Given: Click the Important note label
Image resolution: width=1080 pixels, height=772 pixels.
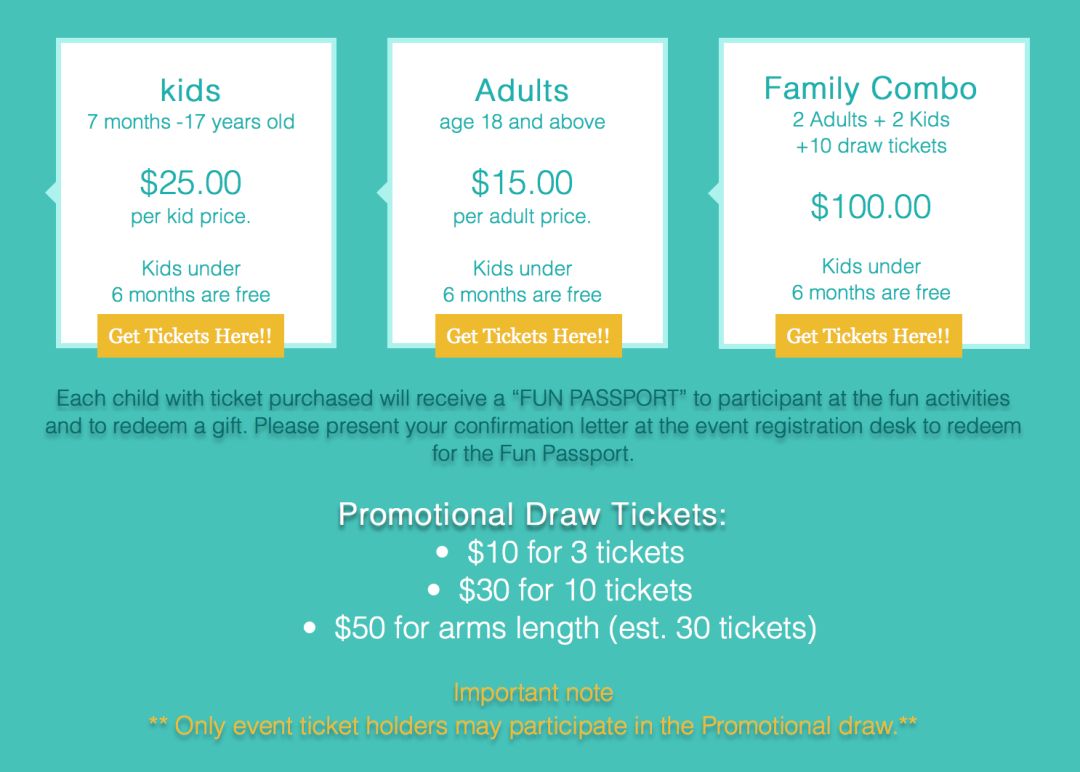Looking at the screenshot, I should point(533,692).
